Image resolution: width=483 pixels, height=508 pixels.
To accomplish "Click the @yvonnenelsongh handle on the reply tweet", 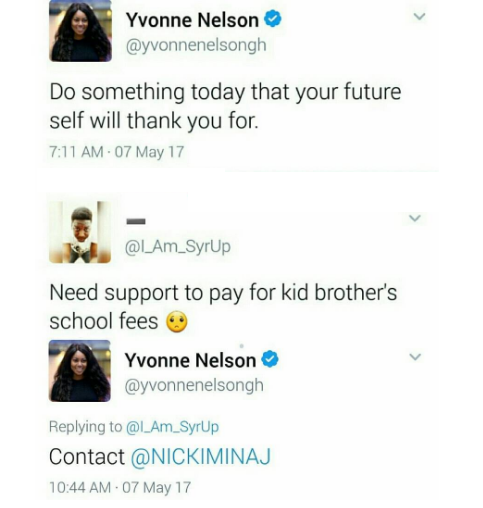I will [194, 385].
